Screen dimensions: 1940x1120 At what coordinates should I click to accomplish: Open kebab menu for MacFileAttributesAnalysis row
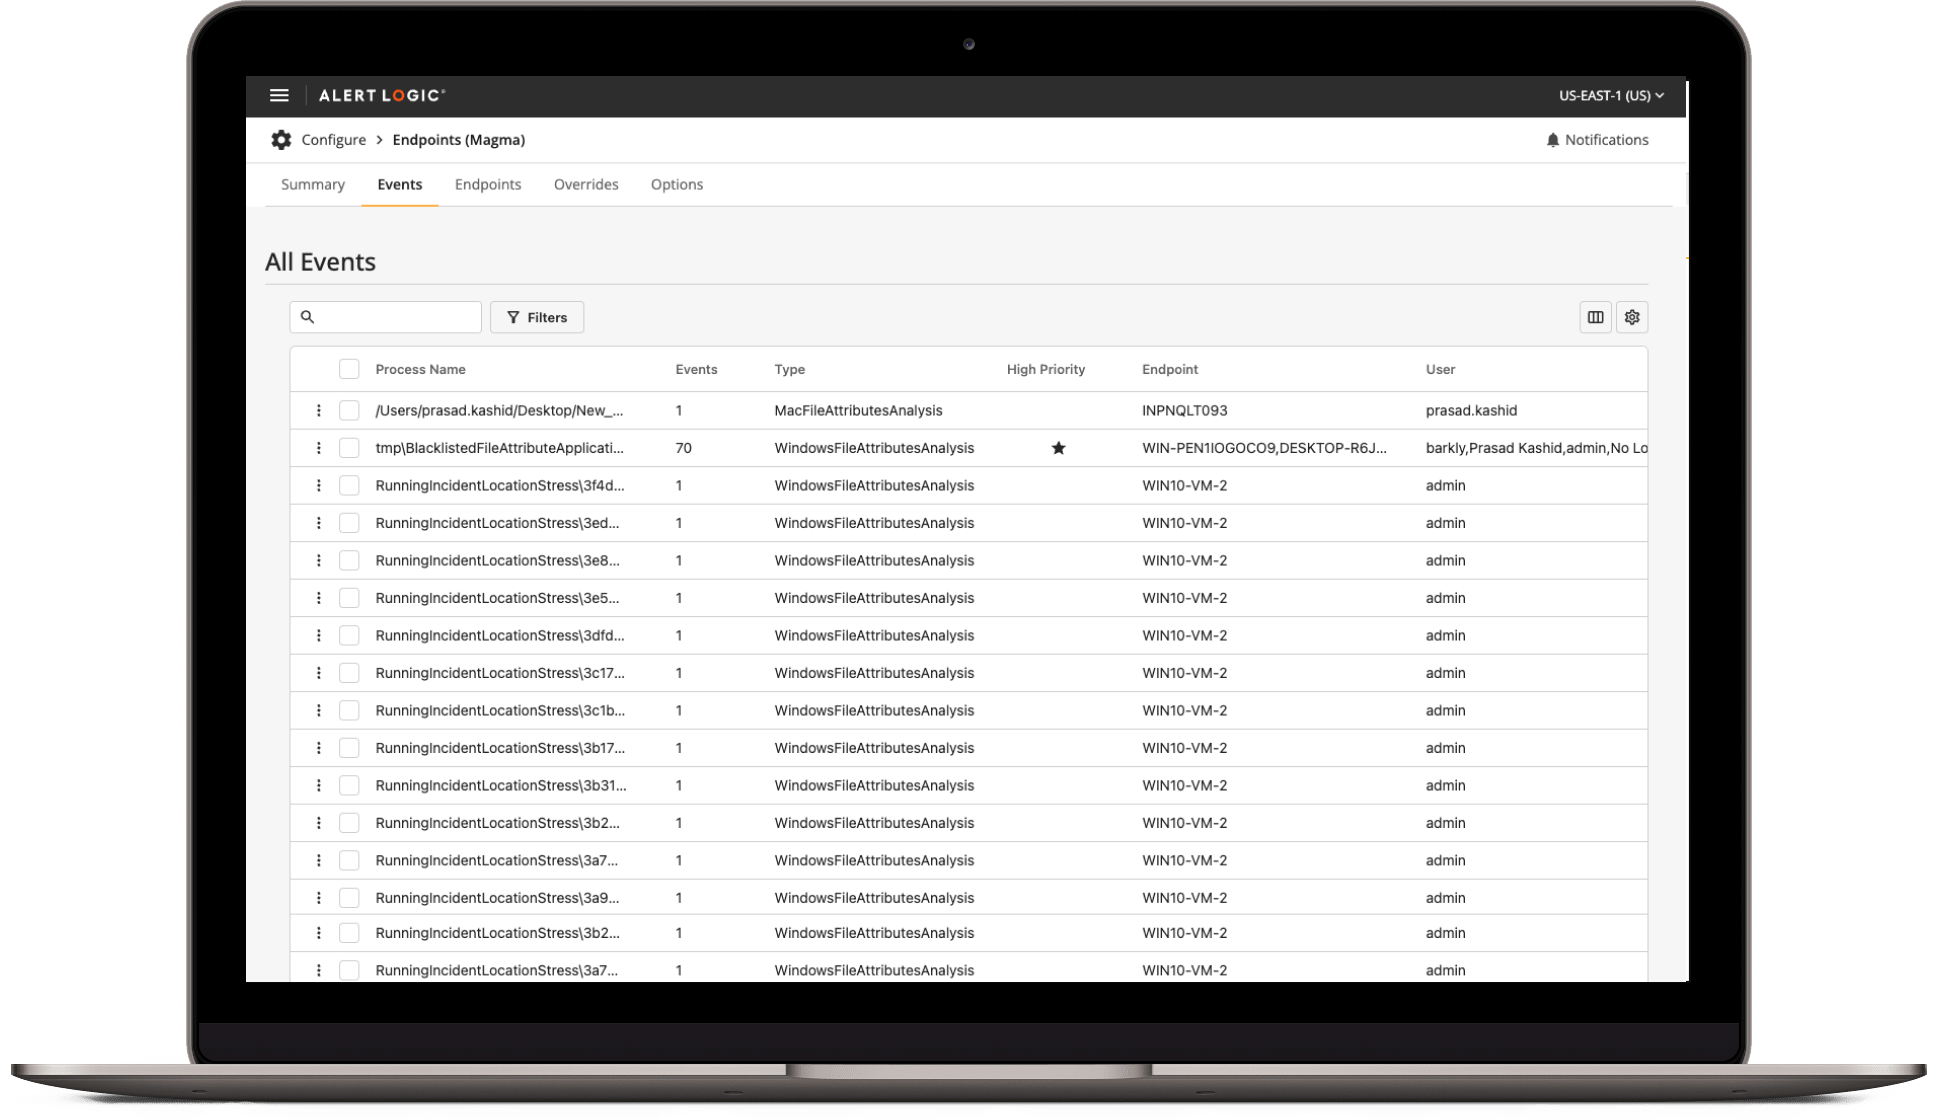coord(319,411)
